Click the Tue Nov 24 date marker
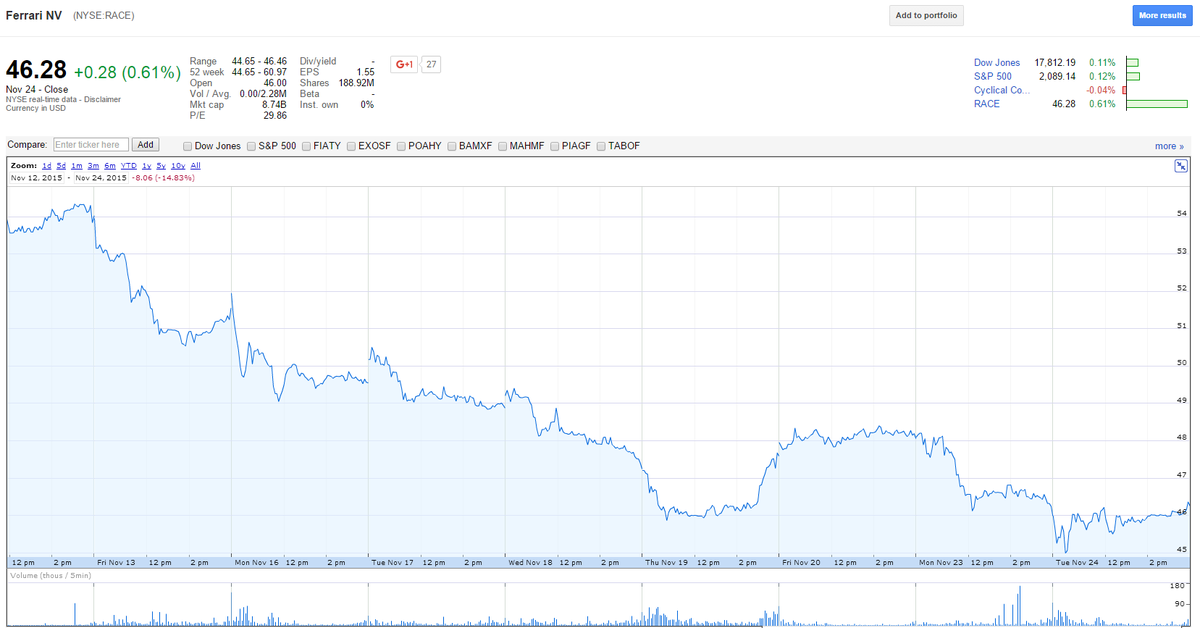The width and height of the screenshot is (1200, 628). (x=1077, y=562)
